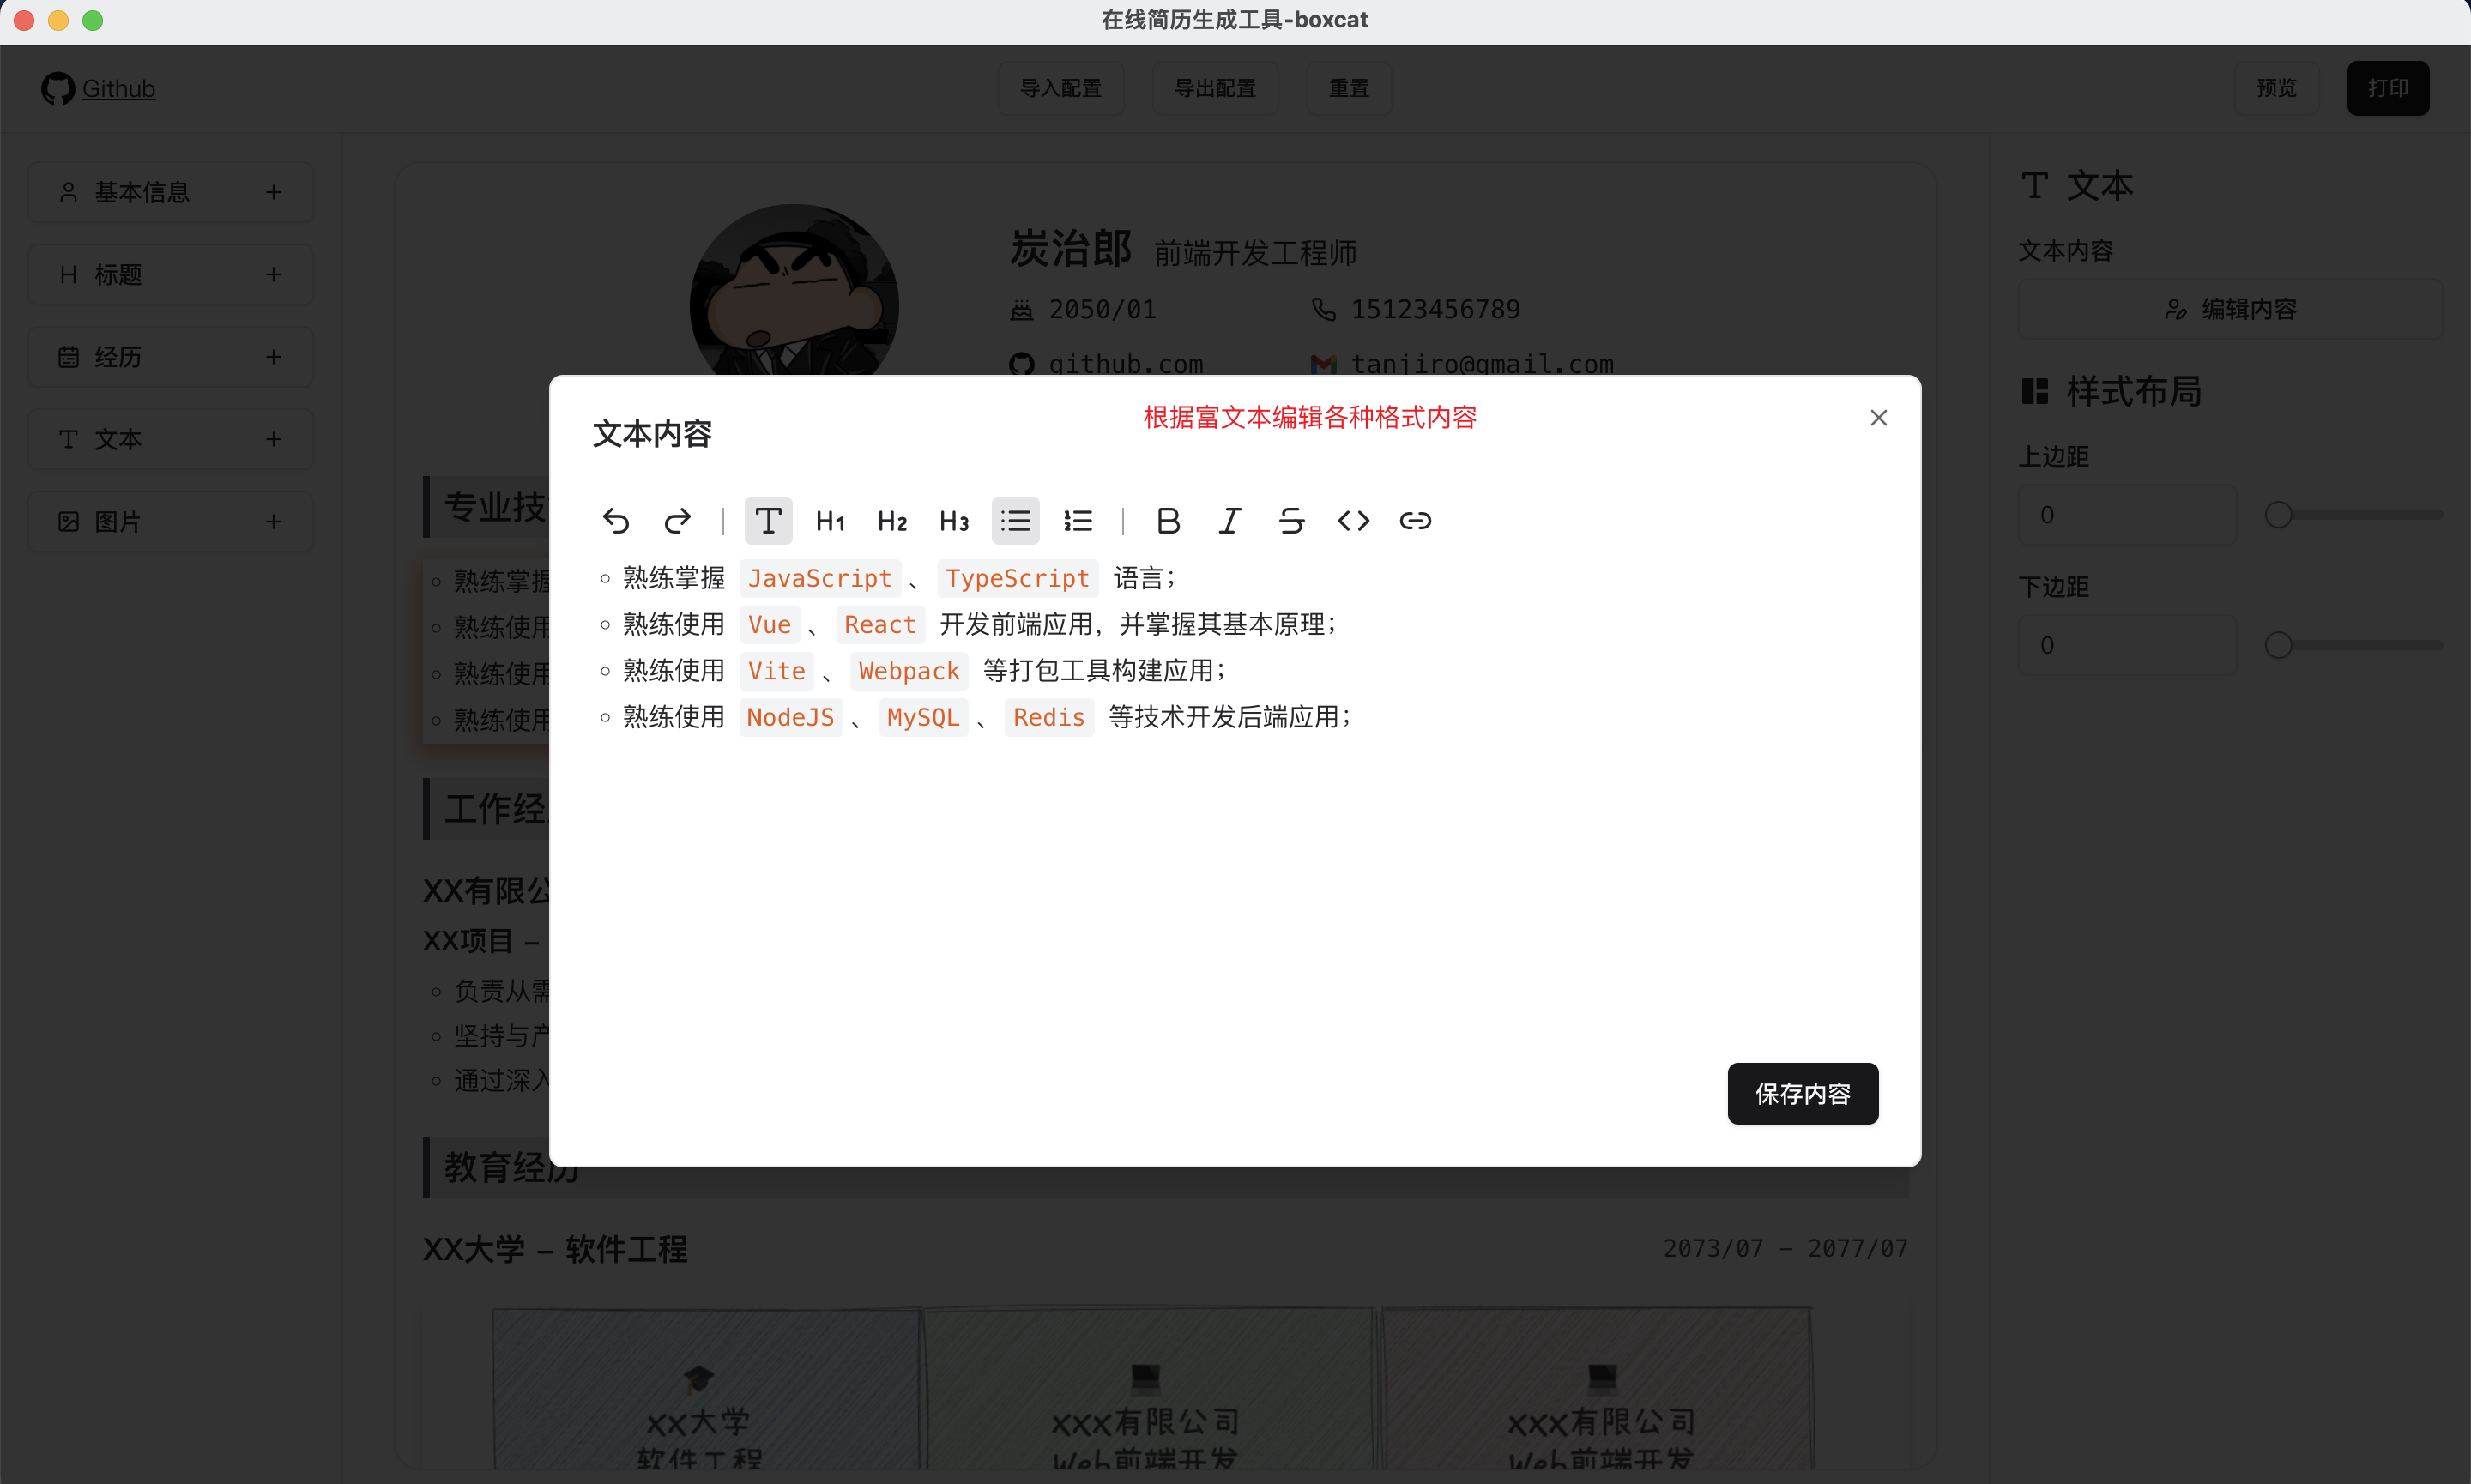This screenshot has width=2471, height=1484.
Task: Toggle italic formatting
Action: point(1230,521)
